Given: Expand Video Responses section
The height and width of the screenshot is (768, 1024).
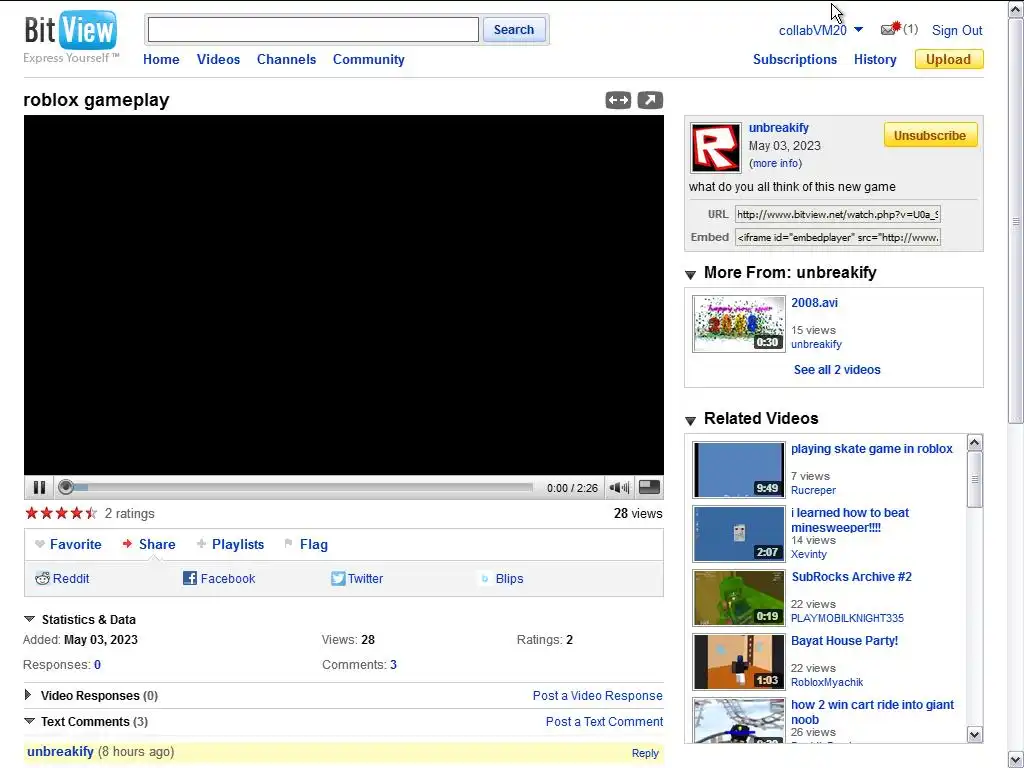Looking at the screenshot, I should pyautogui.click(x=28, y=695).
